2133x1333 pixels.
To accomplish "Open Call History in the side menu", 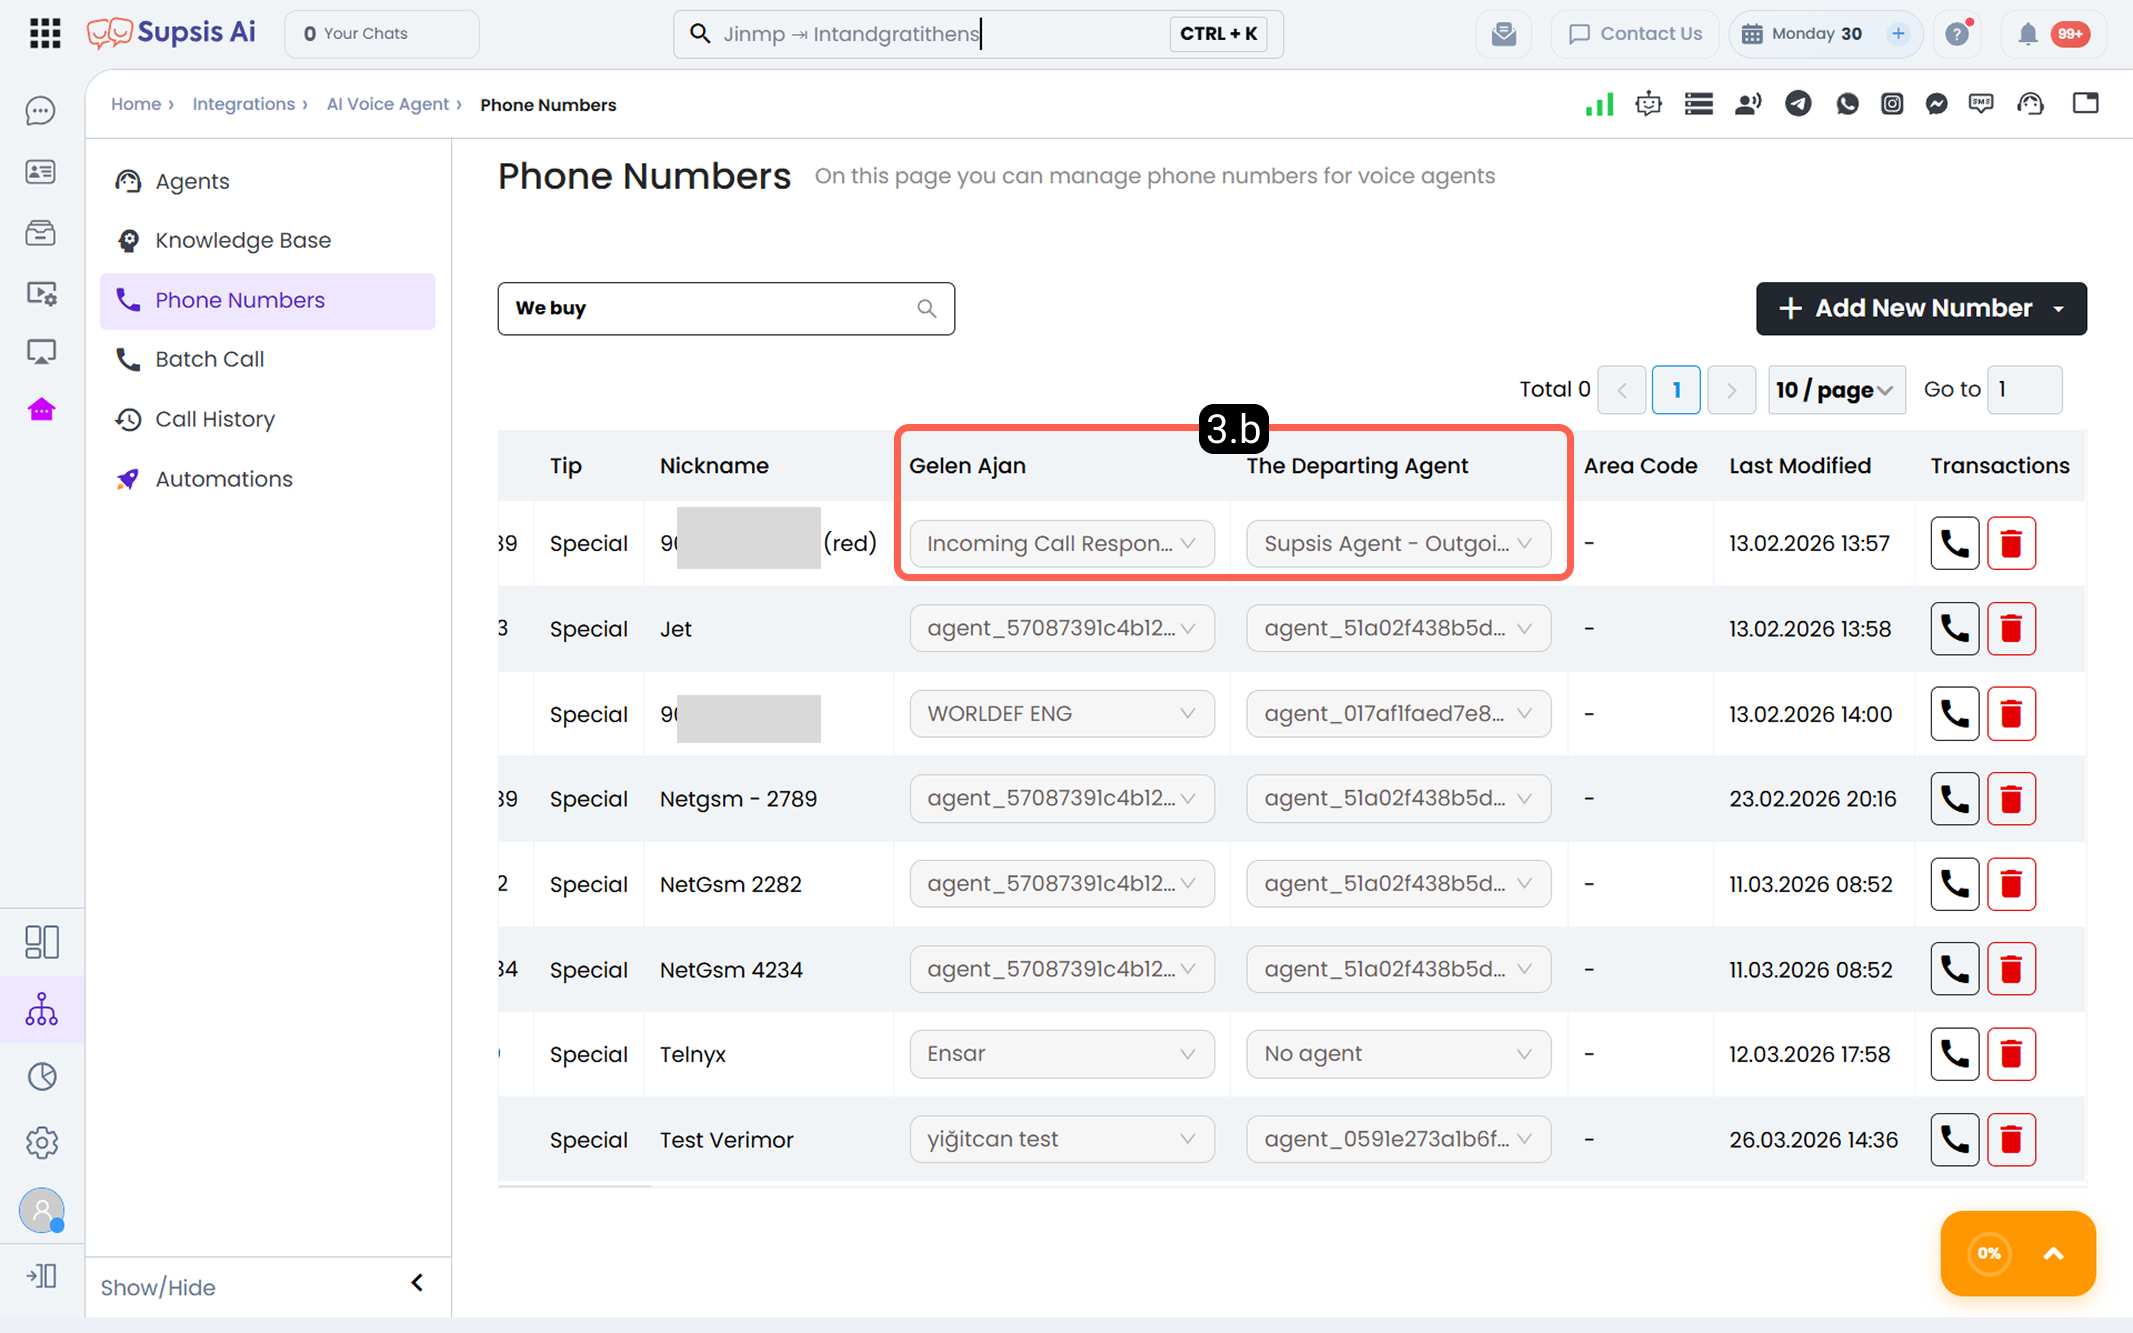I will [x=268, y=419].
